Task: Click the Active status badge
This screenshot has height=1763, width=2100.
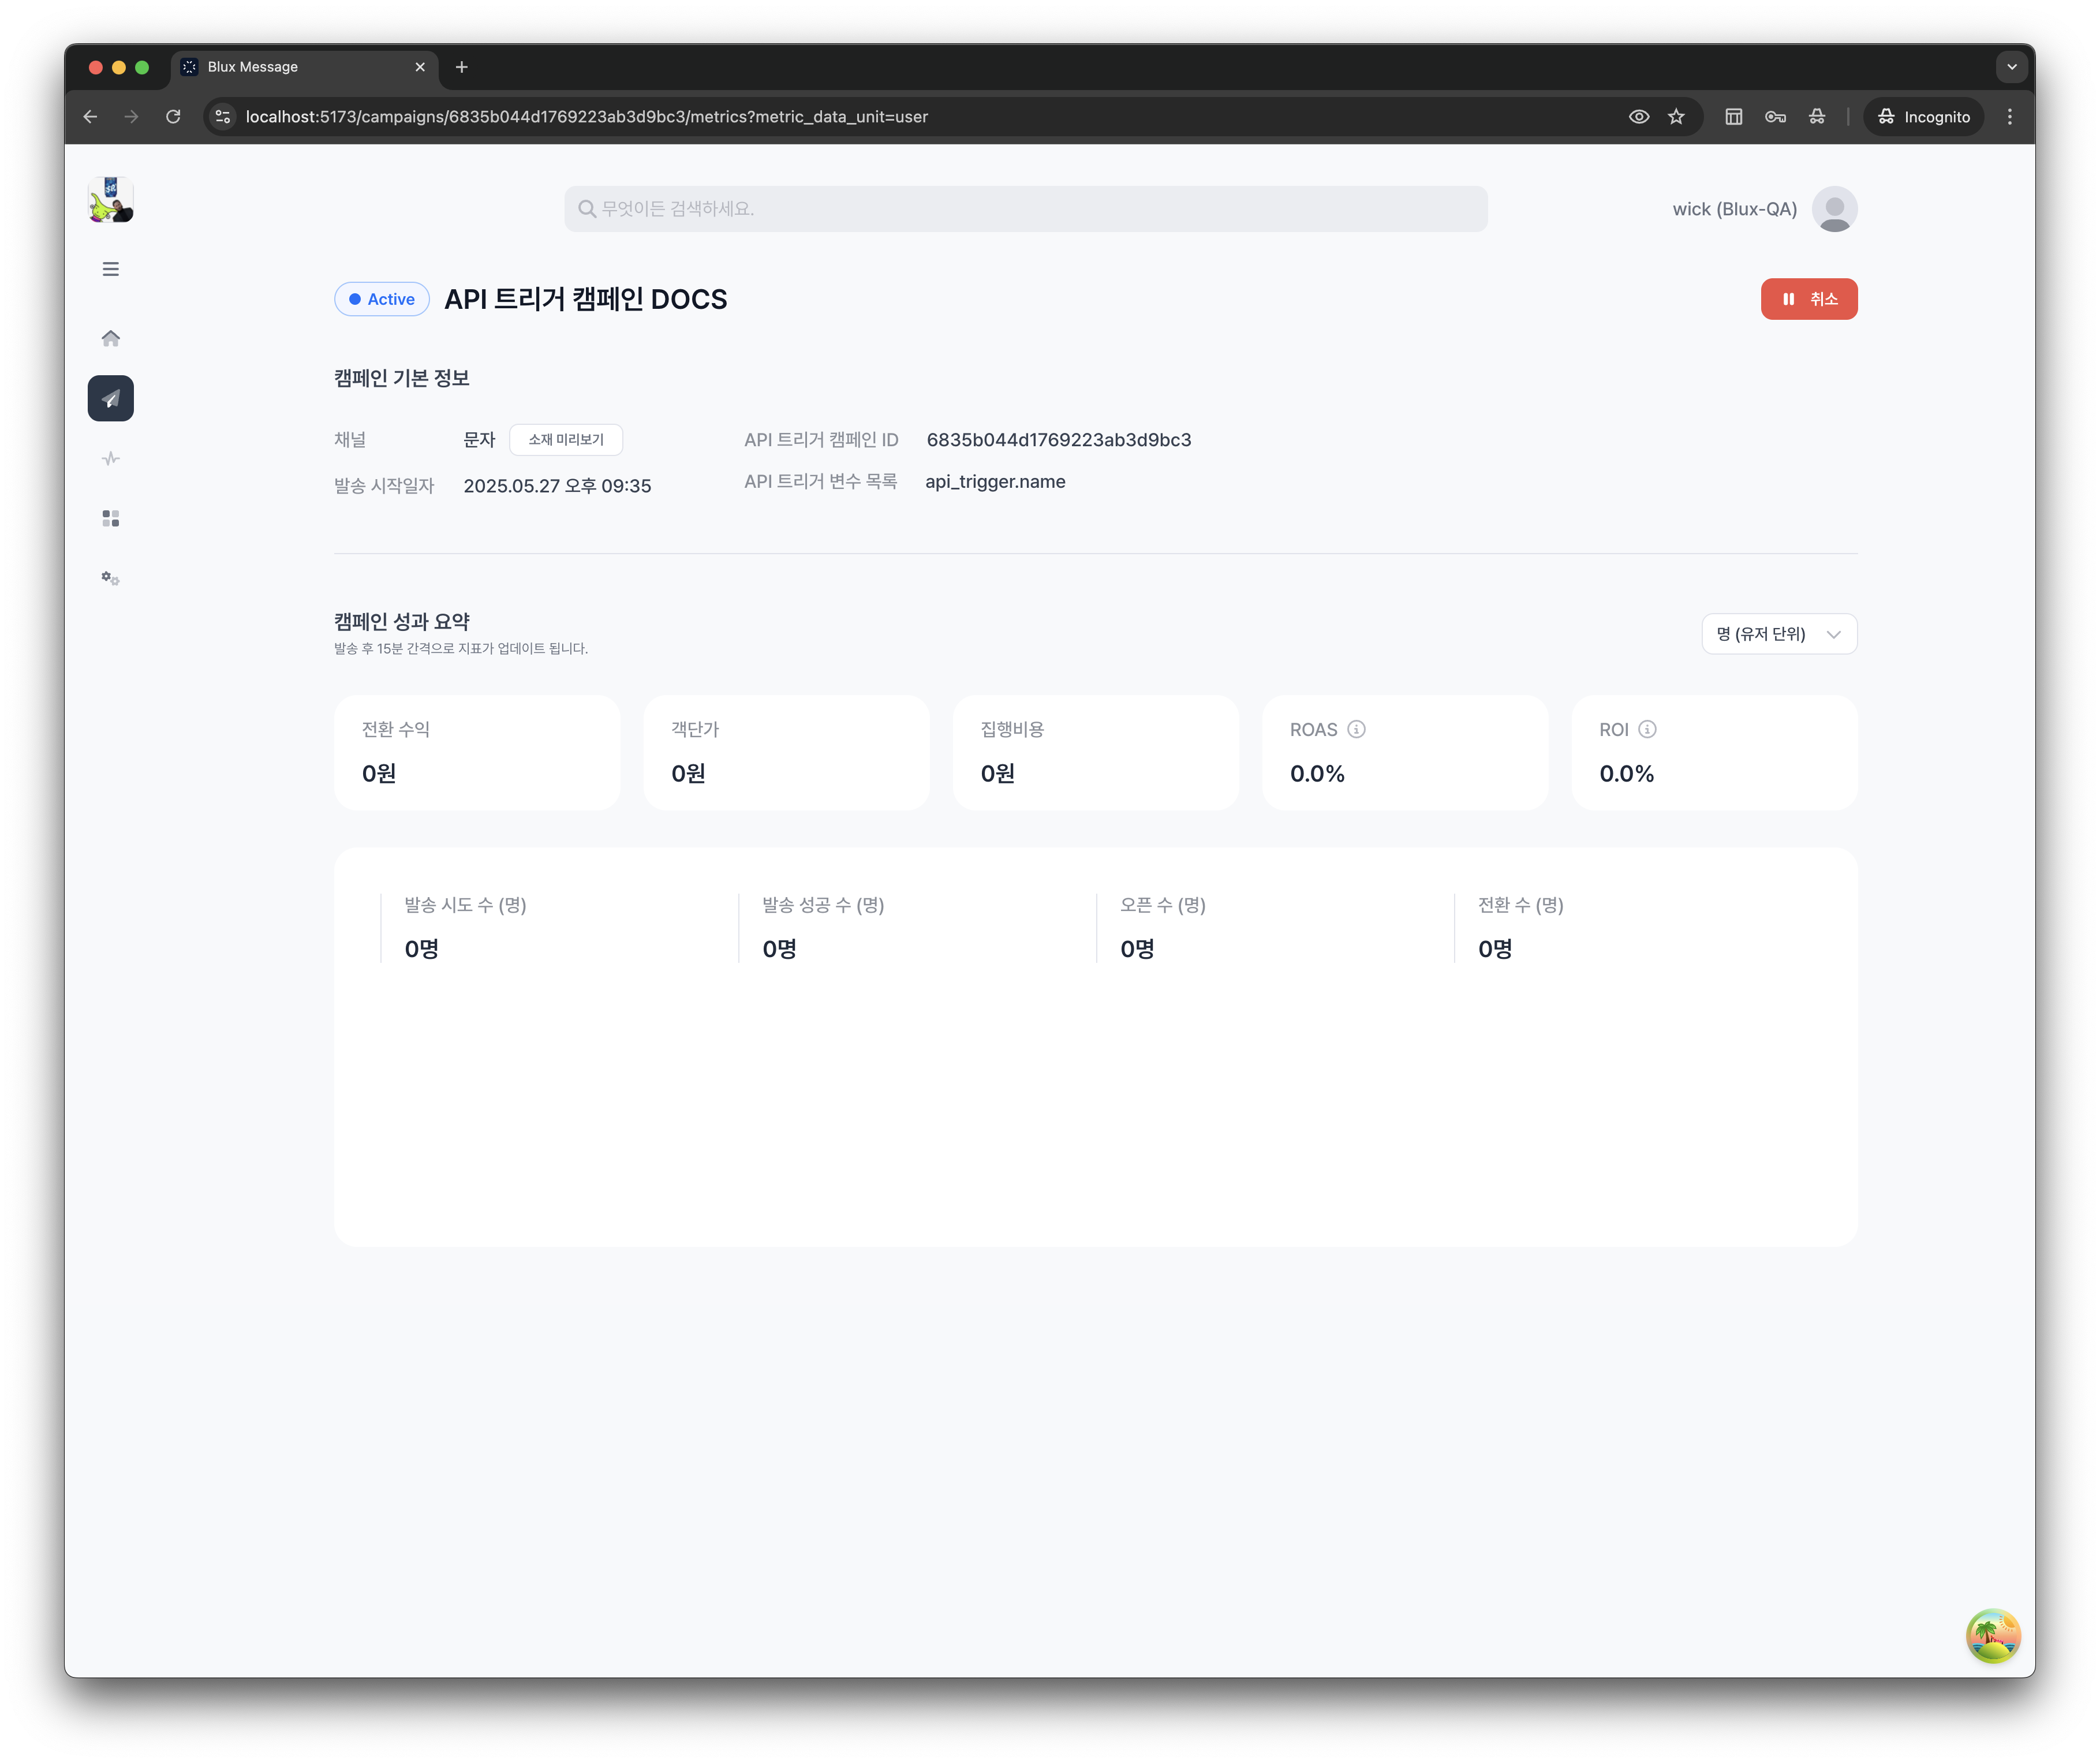Action: point(382,299)
